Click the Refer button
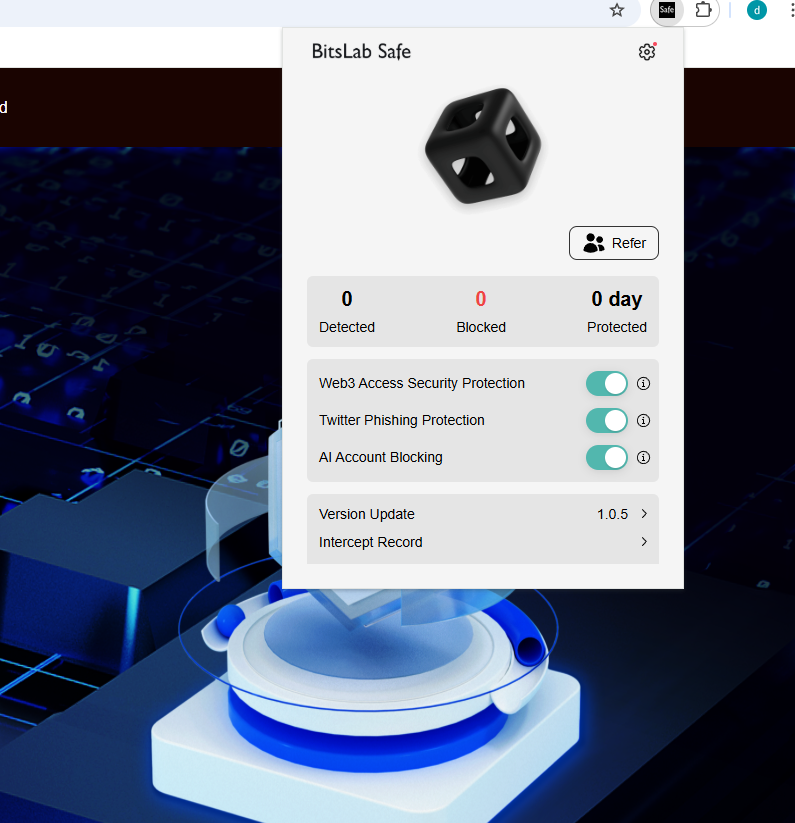This screenshot has width=795, height=823. 613,243
